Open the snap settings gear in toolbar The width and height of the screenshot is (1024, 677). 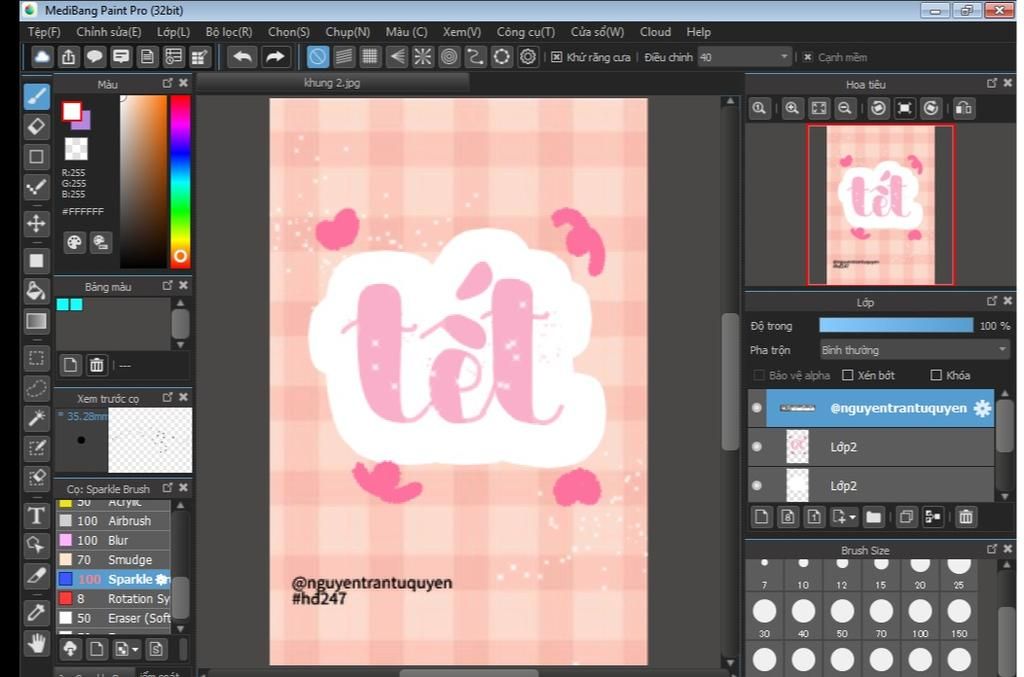coord(528,57)
